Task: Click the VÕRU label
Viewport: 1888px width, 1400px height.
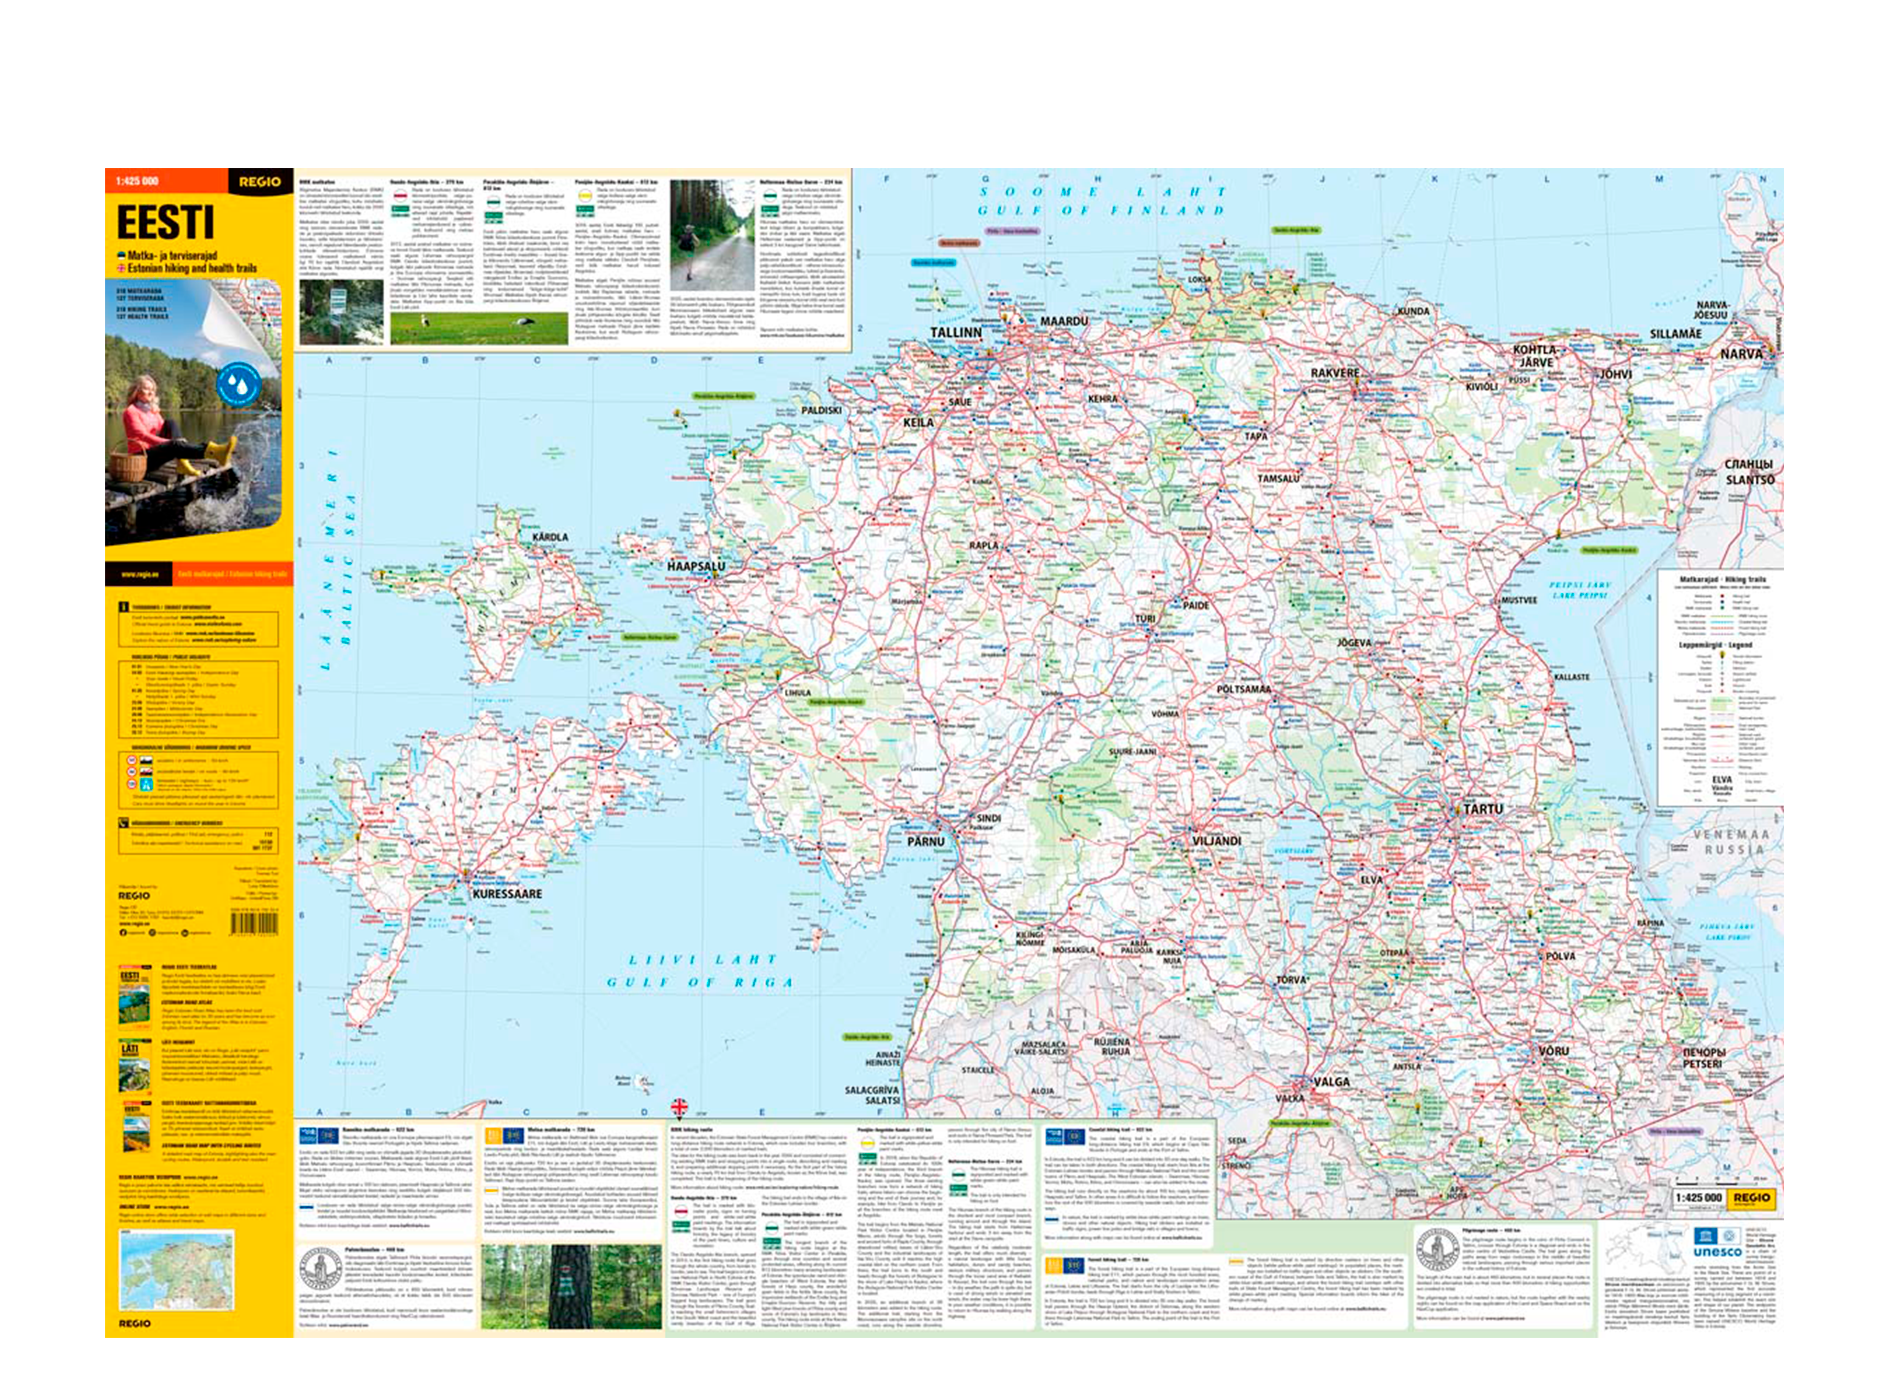Action: point(1553,1051)
